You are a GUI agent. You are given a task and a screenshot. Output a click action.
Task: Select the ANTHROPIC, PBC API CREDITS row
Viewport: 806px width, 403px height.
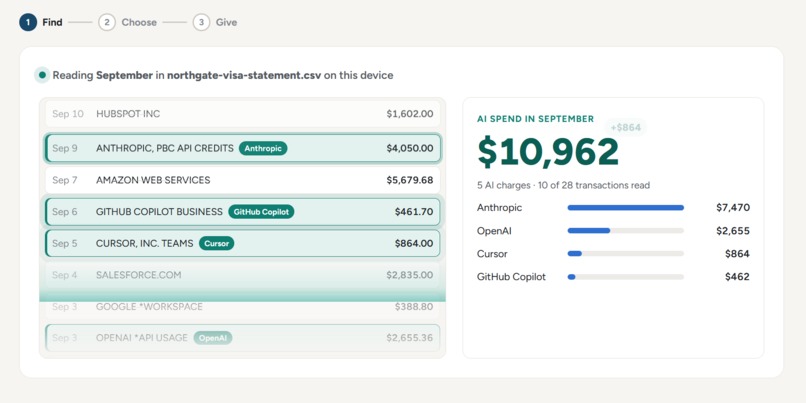coord(243,148)
